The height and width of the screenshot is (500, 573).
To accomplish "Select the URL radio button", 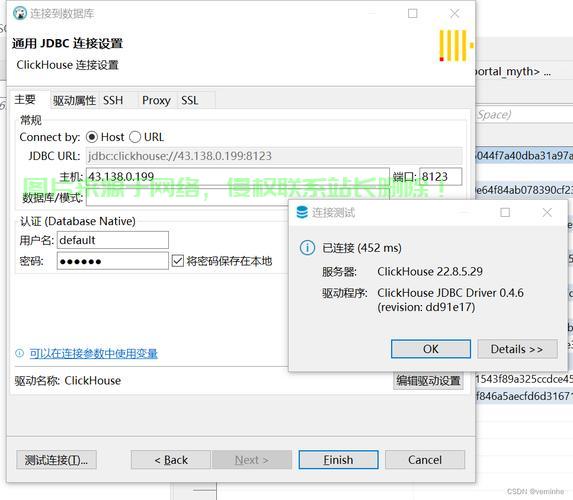I will coord(135,137).
